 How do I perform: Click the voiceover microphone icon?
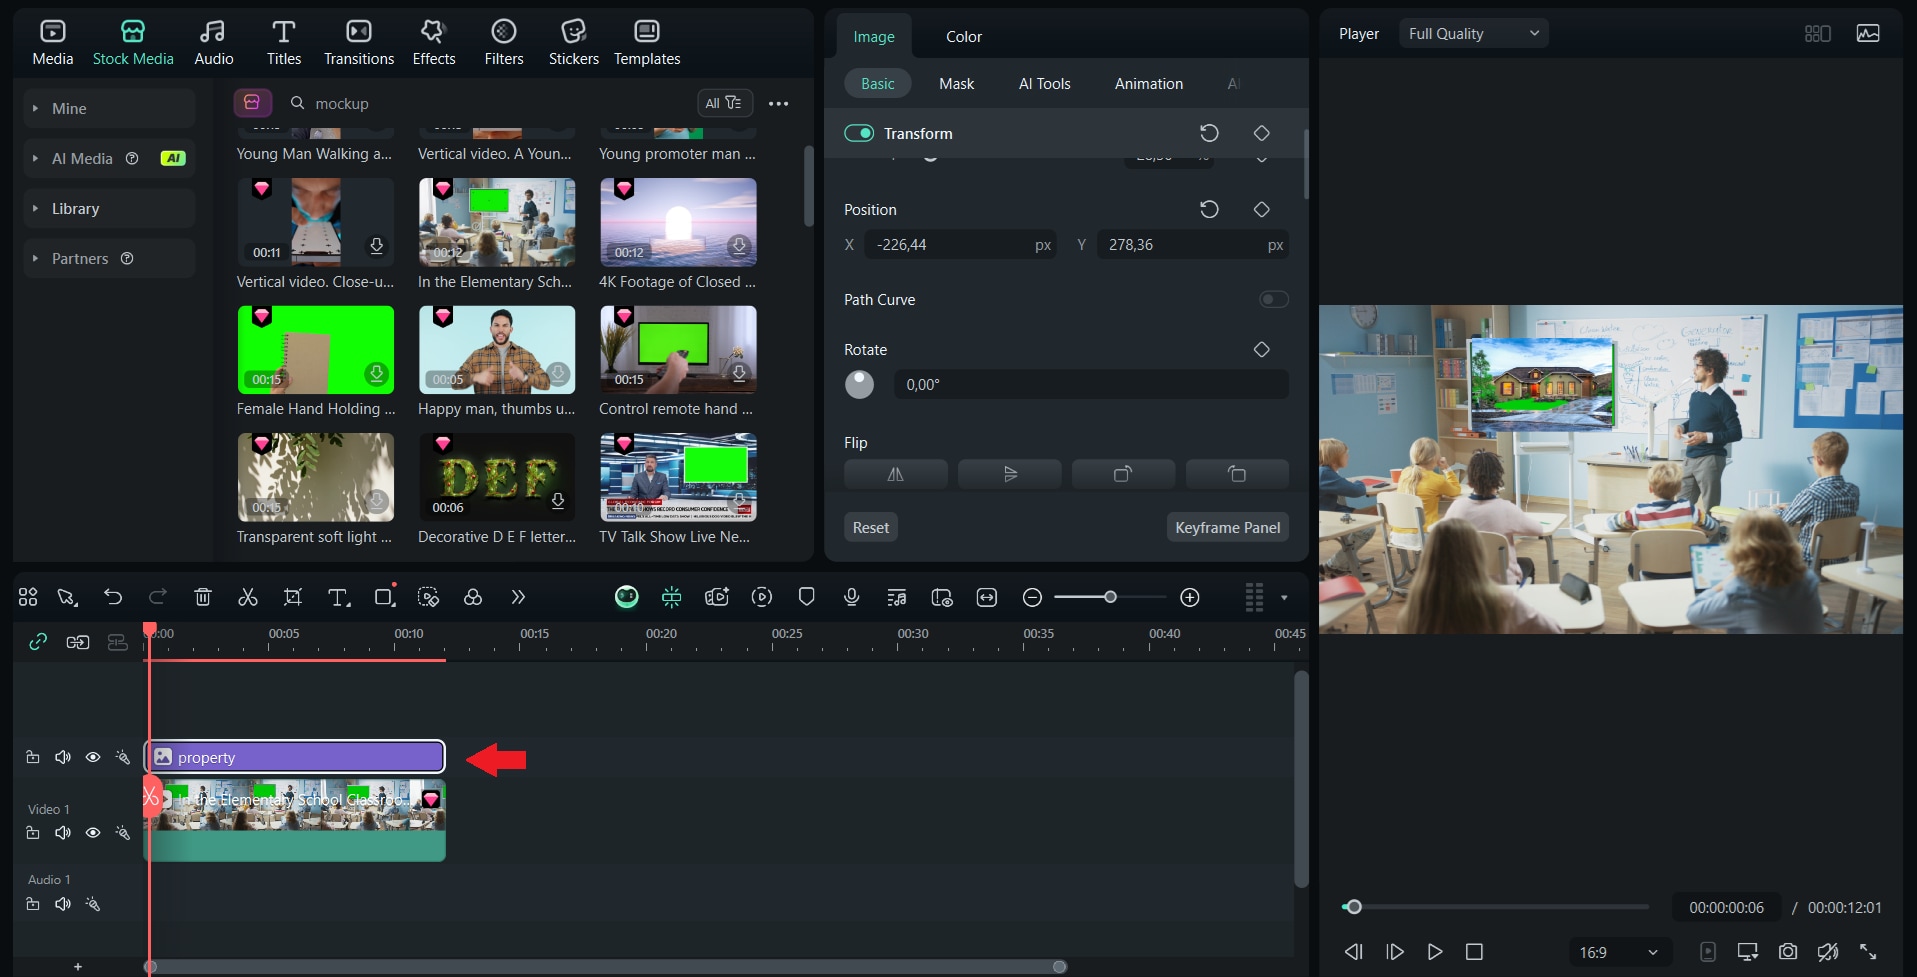tap(851, 597)
